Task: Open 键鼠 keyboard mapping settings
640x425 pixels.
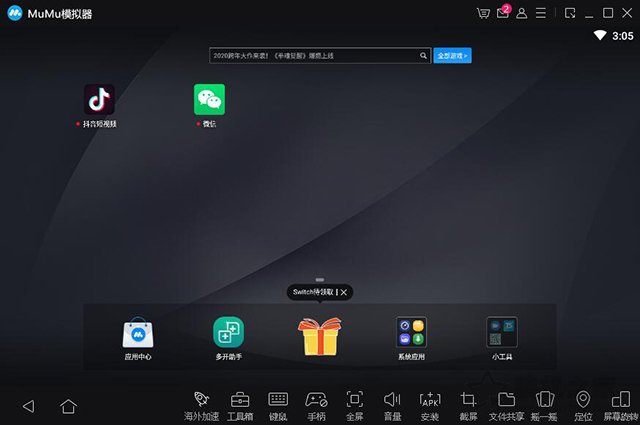Action: [x=278, y=400]
